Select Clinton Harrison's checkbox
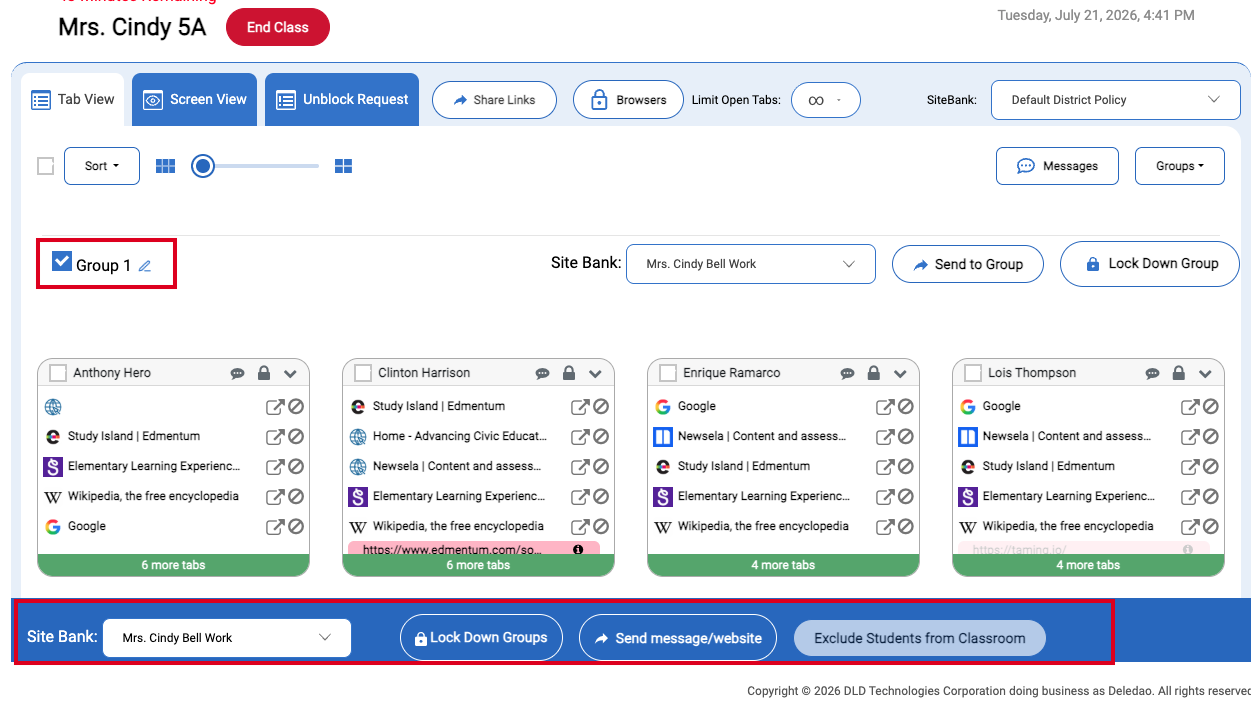The width and height of the screenshot is (1251, 708). (363, 373)
